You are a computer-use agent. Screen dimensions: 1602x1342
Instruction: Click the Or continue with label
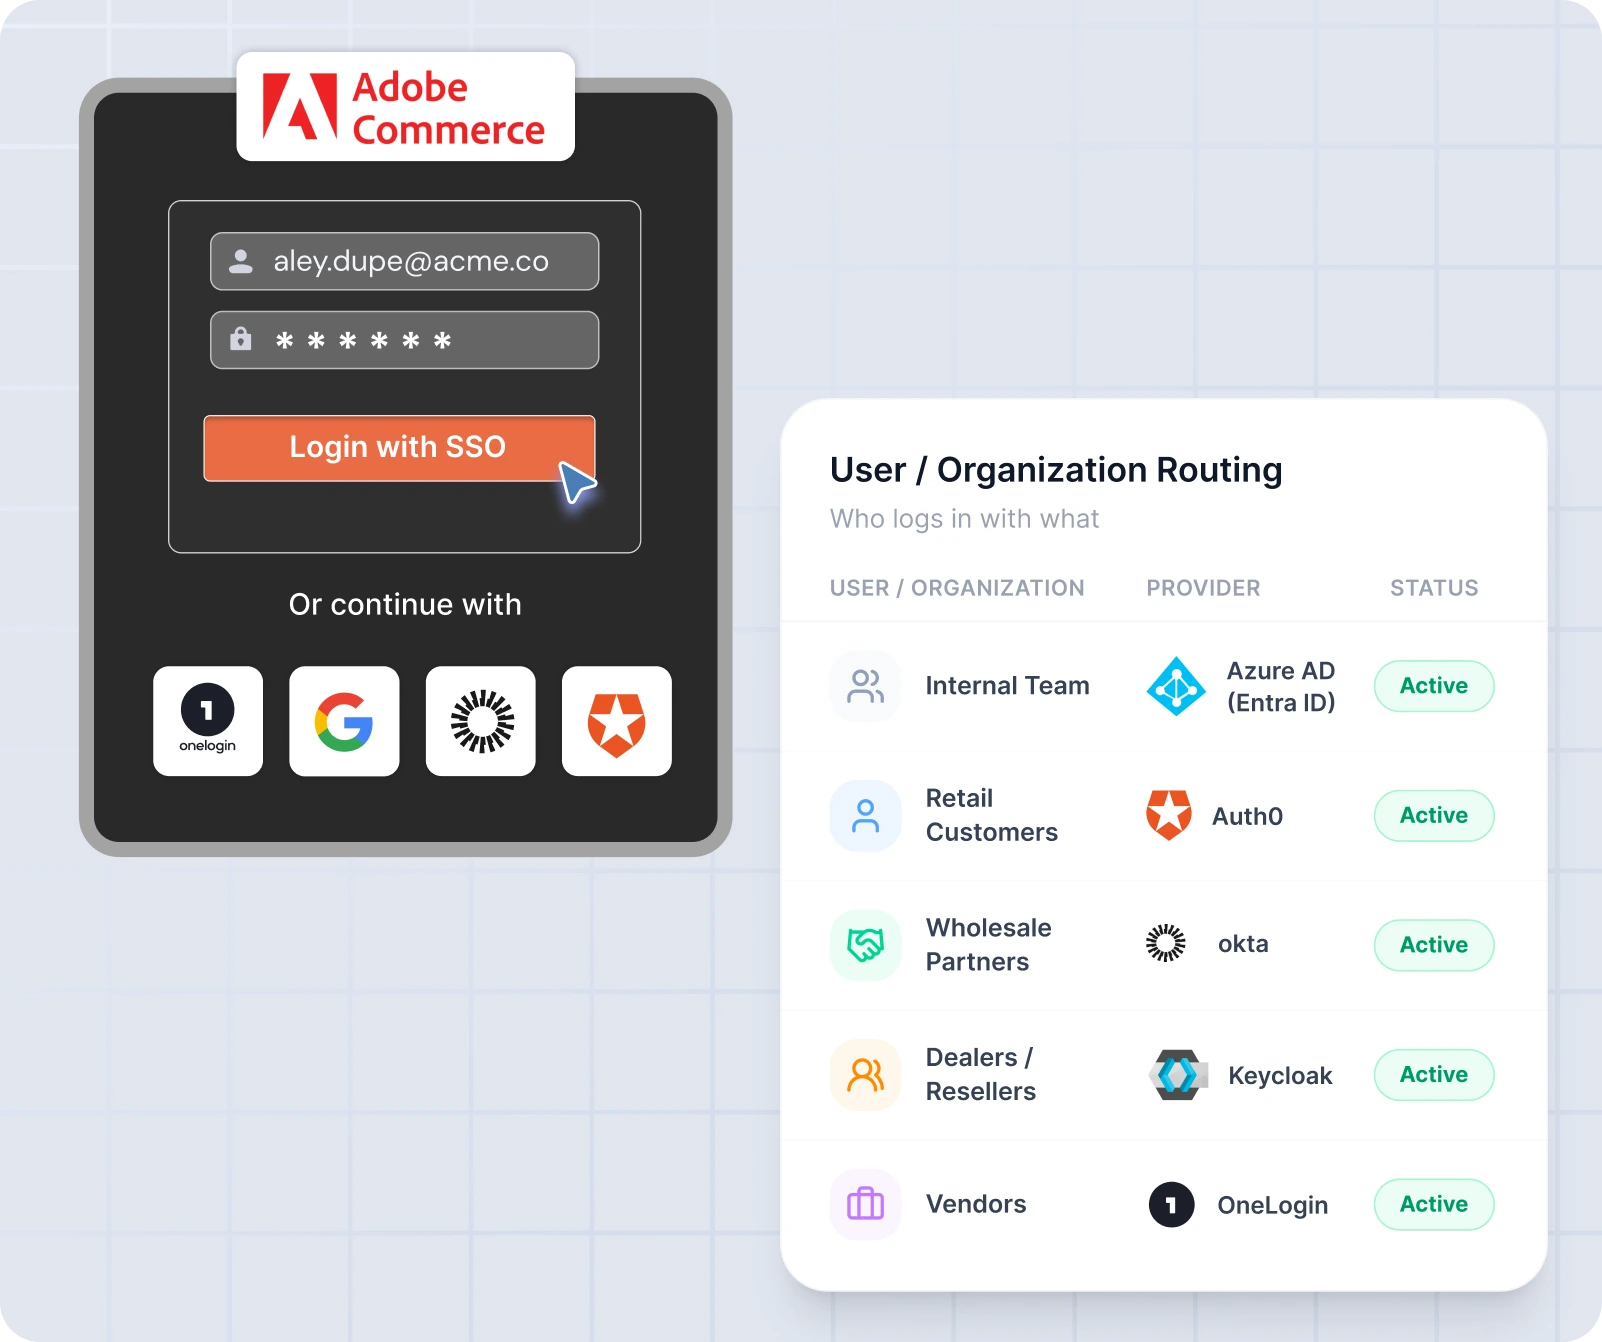pos(405,605)
